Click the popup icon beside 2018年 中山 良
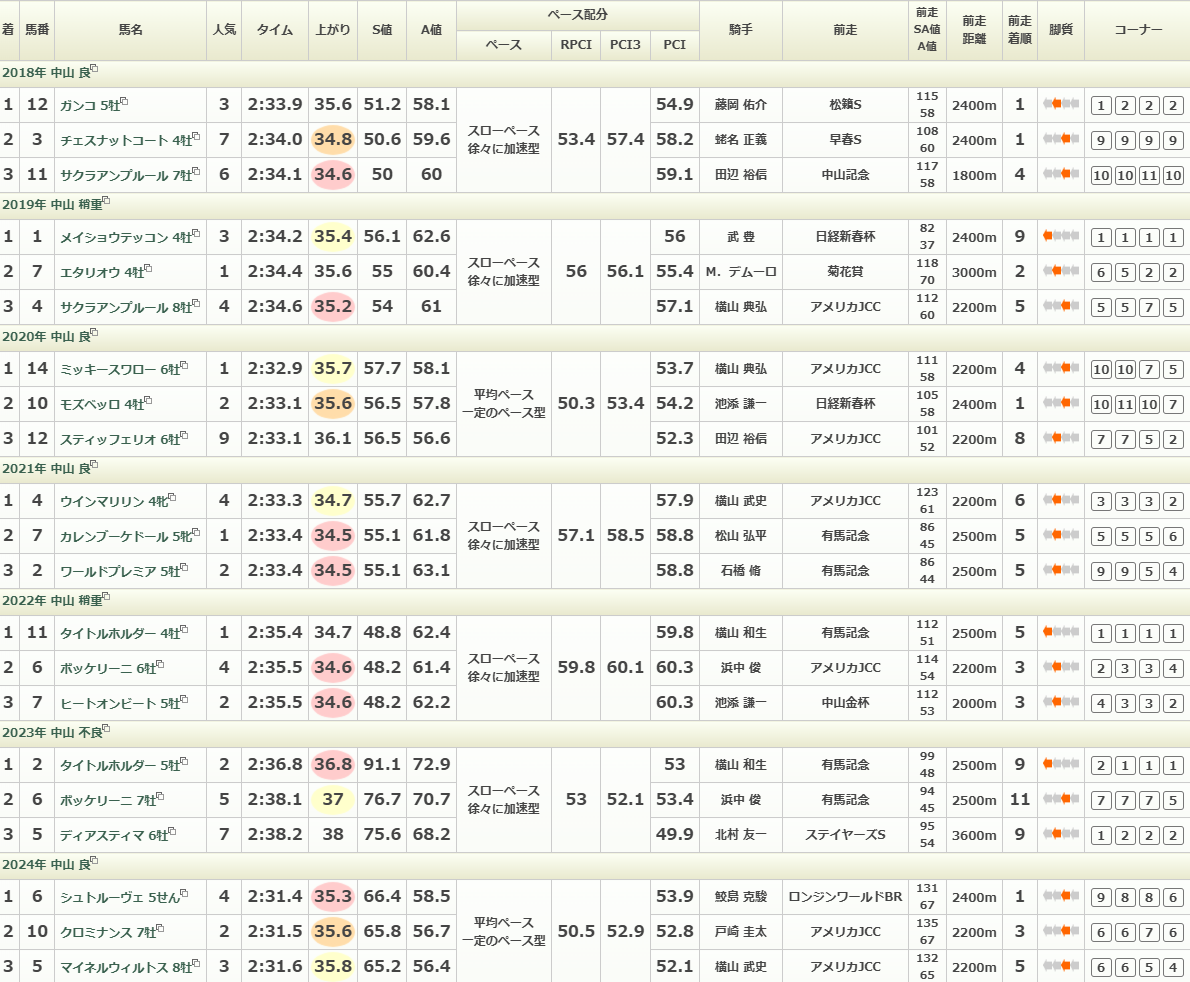The width and height of the screenshot is (1190, 982). pos(94,70)
